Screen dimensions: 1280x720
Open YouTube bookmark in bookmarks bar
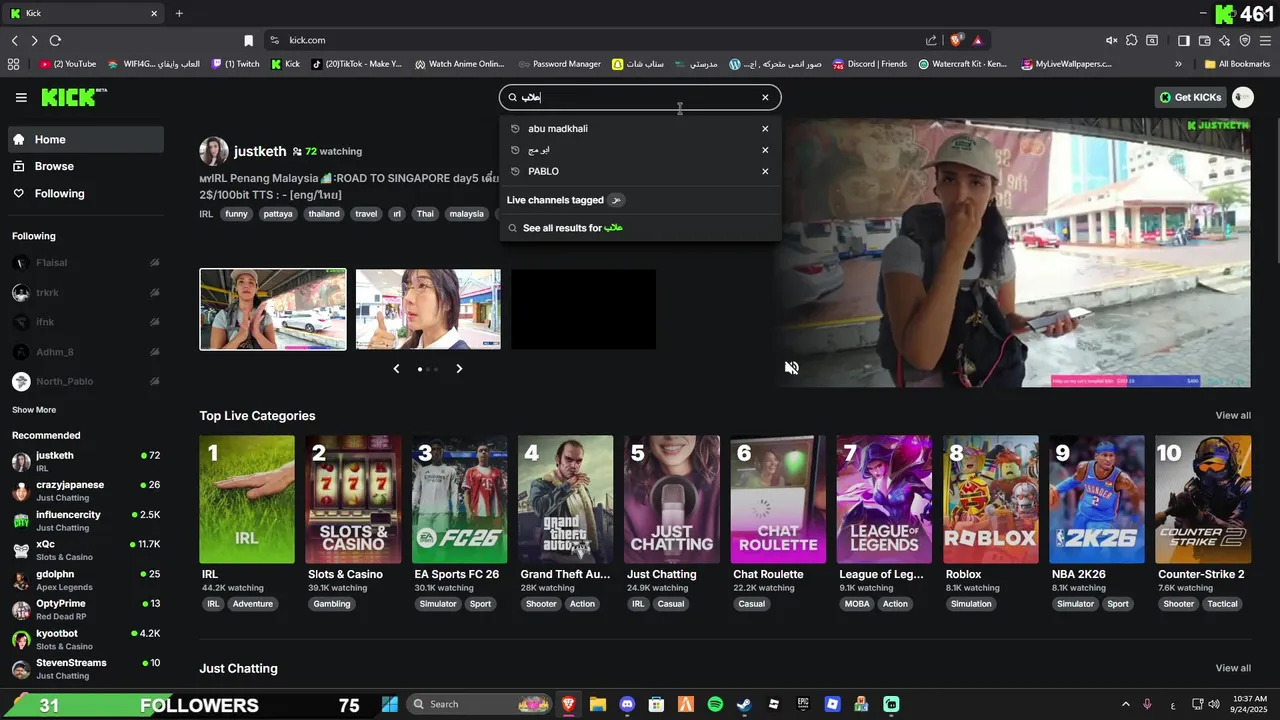click(68, 64)
